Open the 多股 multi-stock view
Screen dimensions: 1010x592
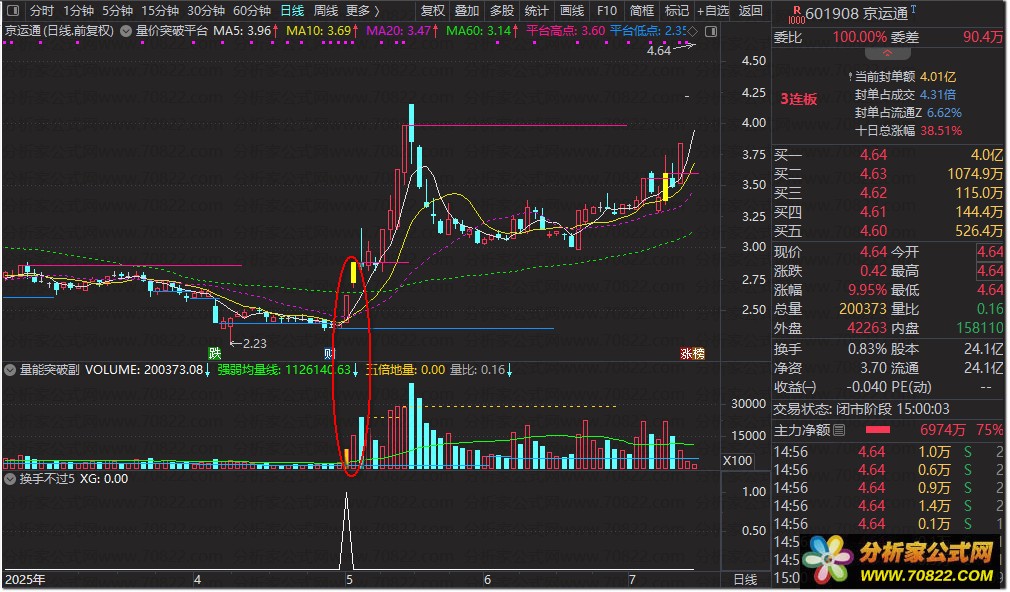tap(501, 10)
